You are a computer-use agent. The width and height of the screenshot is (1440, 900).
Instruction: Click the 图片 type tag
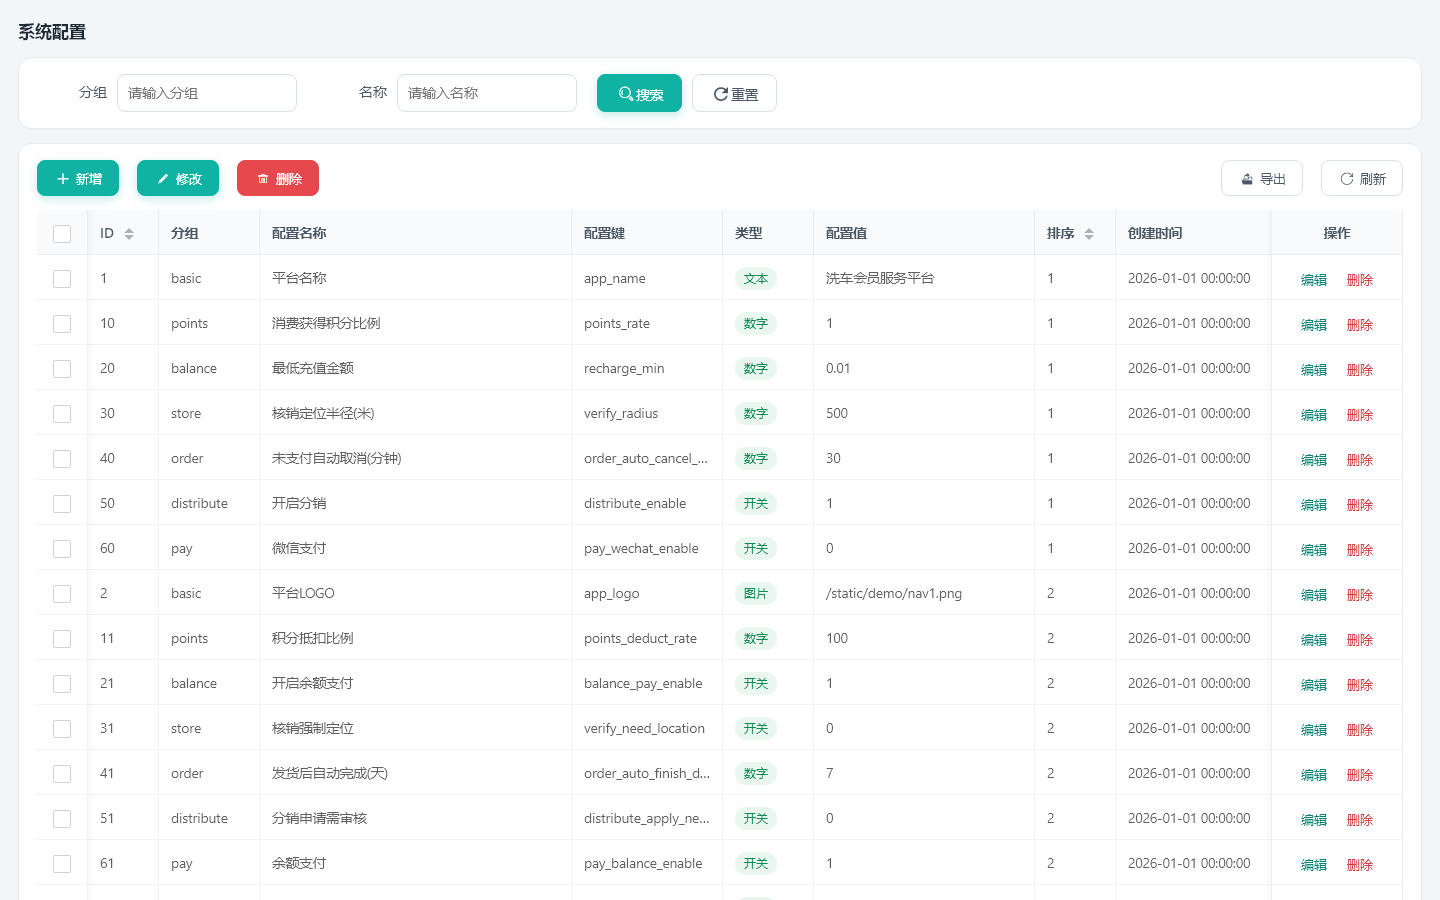[x=756, y=594]
